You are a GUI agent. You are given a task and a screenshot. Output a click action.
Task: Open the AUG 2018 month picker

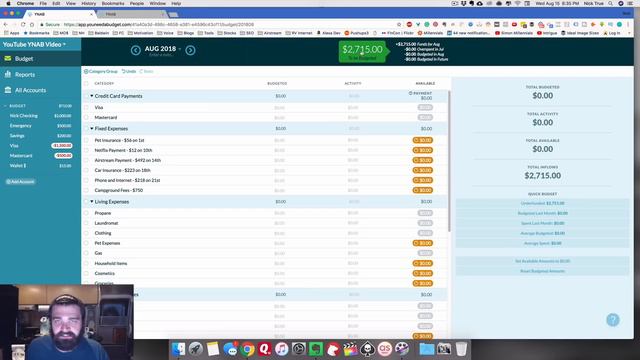pyautogui.click(x=163, y=49)
